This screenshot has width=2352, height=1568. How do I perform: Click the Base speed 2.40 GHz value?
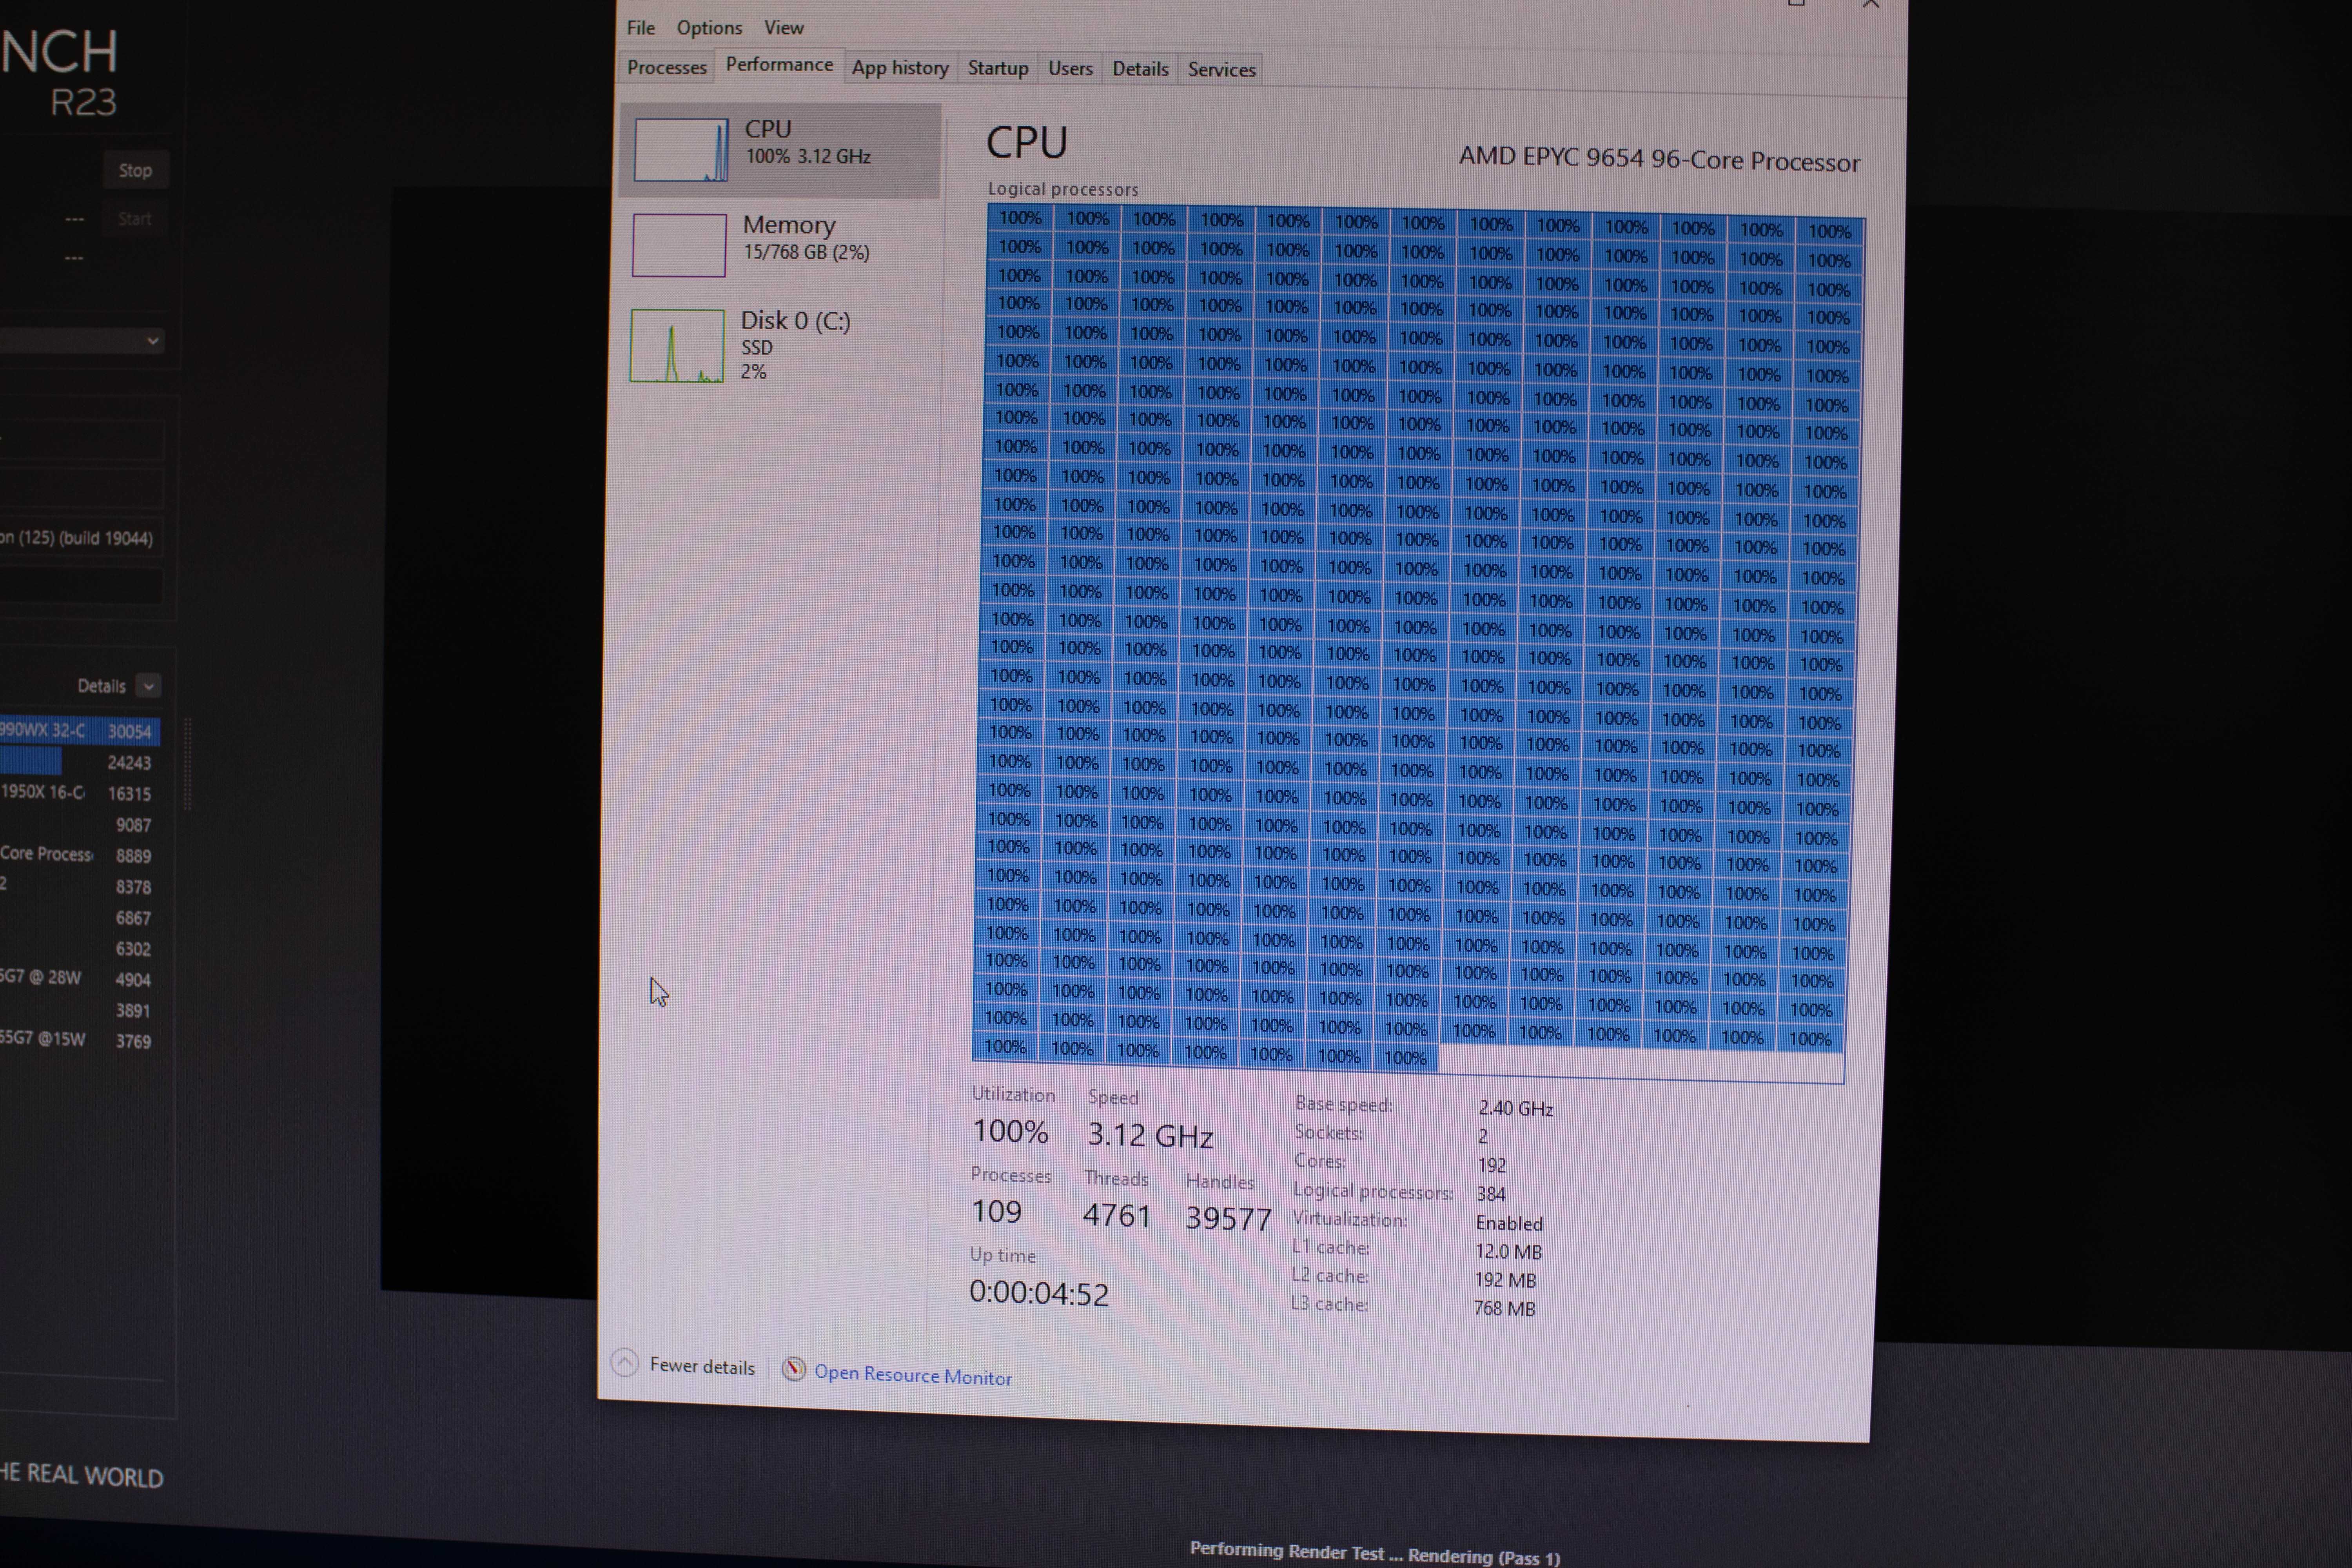coord(1516,1109)
